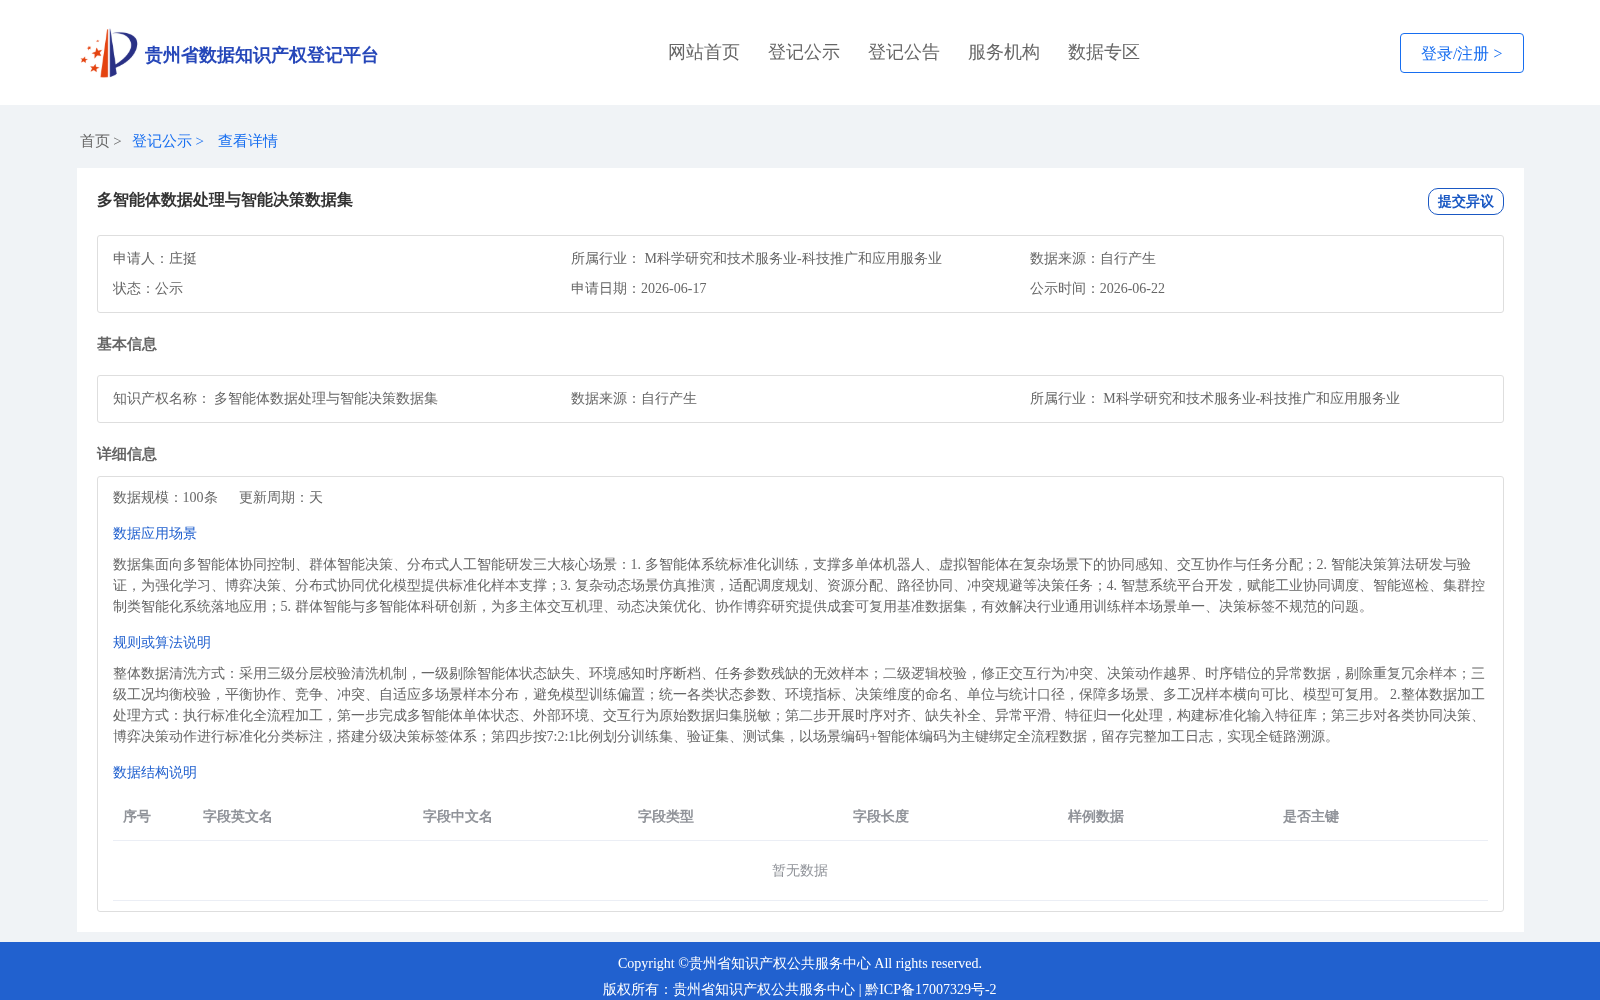
Task: Open the 数据专区 menu item
Action: 1104,52
